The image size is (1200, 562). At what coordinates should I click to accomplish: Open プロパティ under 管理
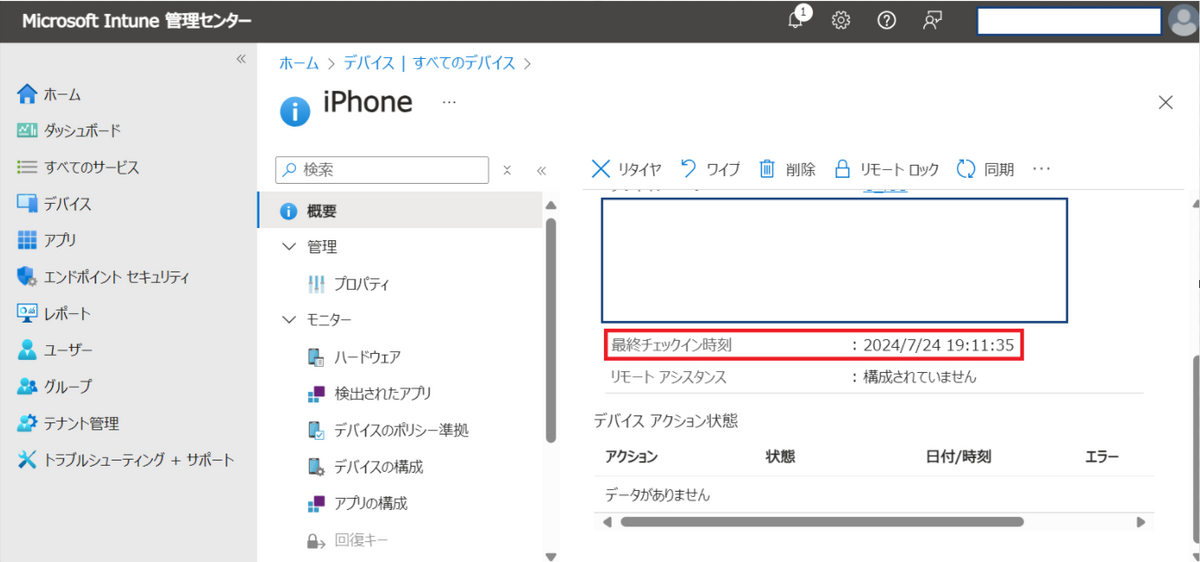click(349, 284)
